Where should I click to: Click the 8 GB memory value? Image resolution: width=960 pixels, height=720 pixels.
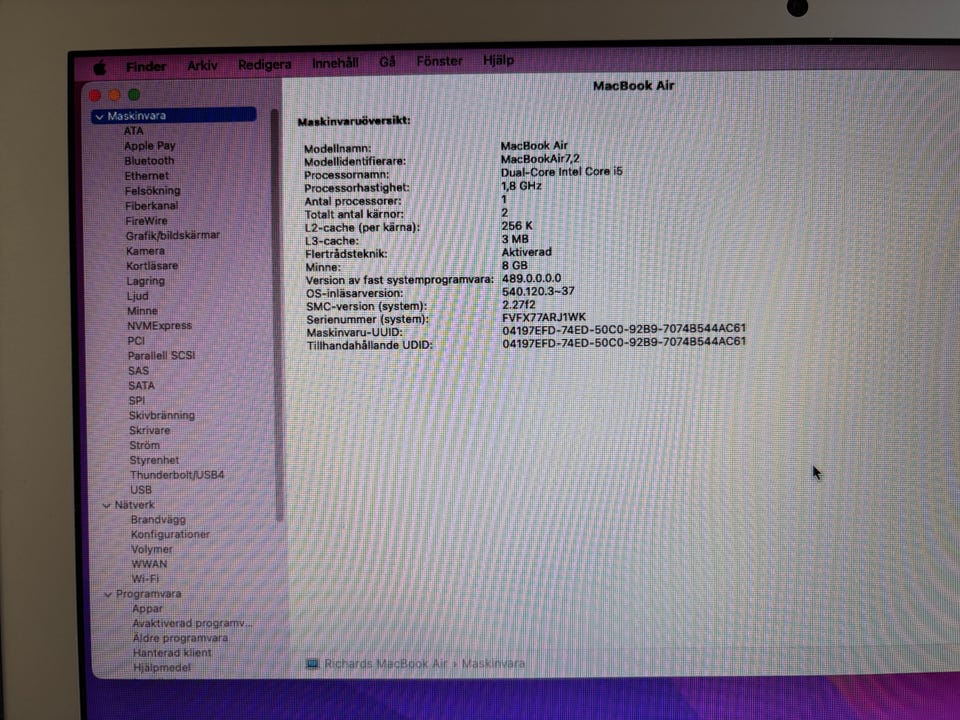(x=514, y=265)
